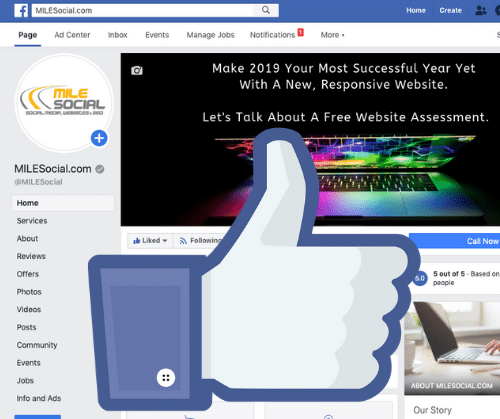Open the Create link in top bar
The image size is (500, 419).
[450, 10]
